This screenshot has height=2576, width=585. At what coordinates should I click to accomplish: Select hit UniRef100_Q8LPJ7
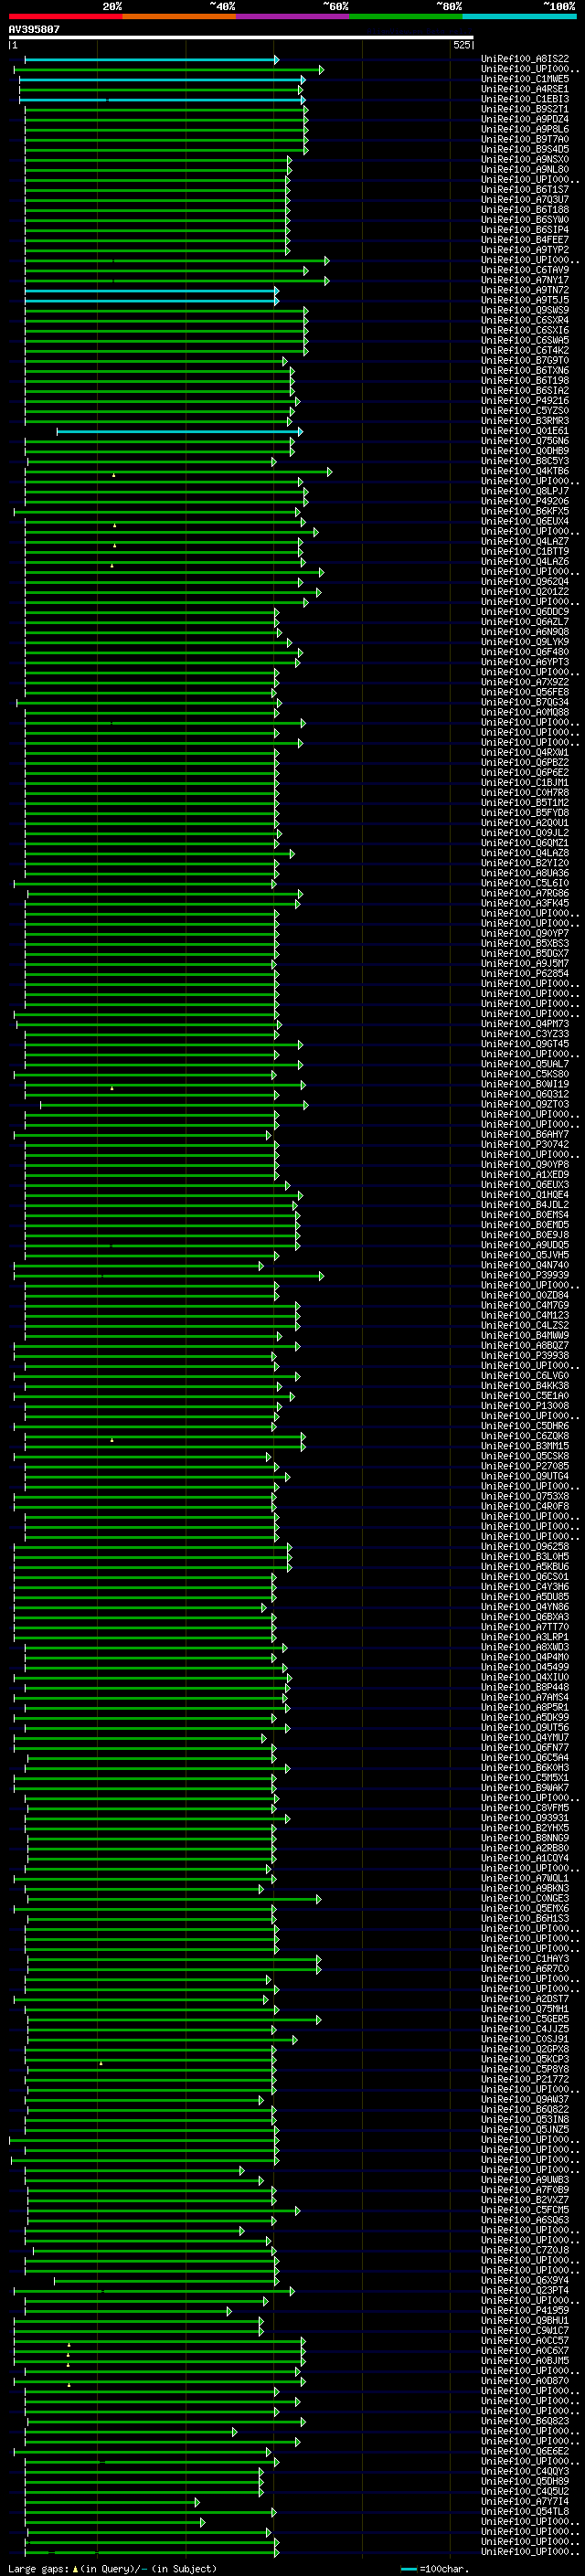click(x=525, y=491)
